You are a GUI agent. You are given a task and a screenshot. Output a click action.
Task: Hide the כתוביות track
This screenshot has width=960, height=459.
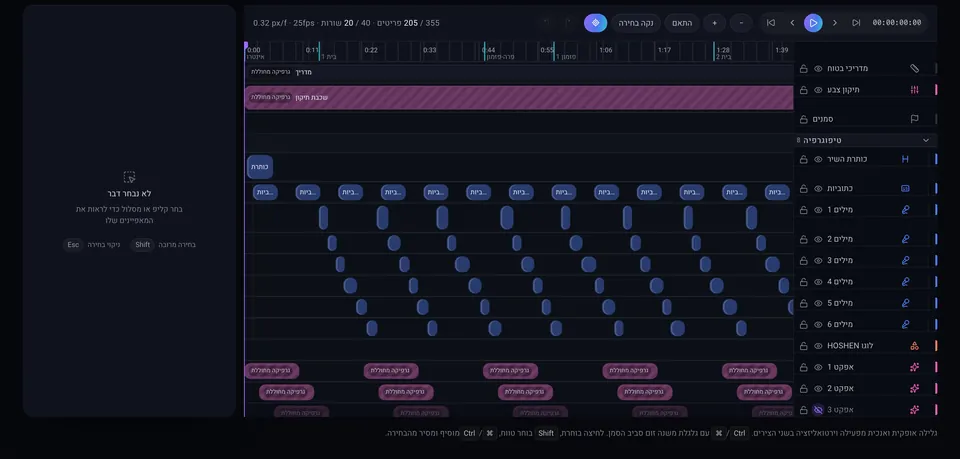pos(818,188)
